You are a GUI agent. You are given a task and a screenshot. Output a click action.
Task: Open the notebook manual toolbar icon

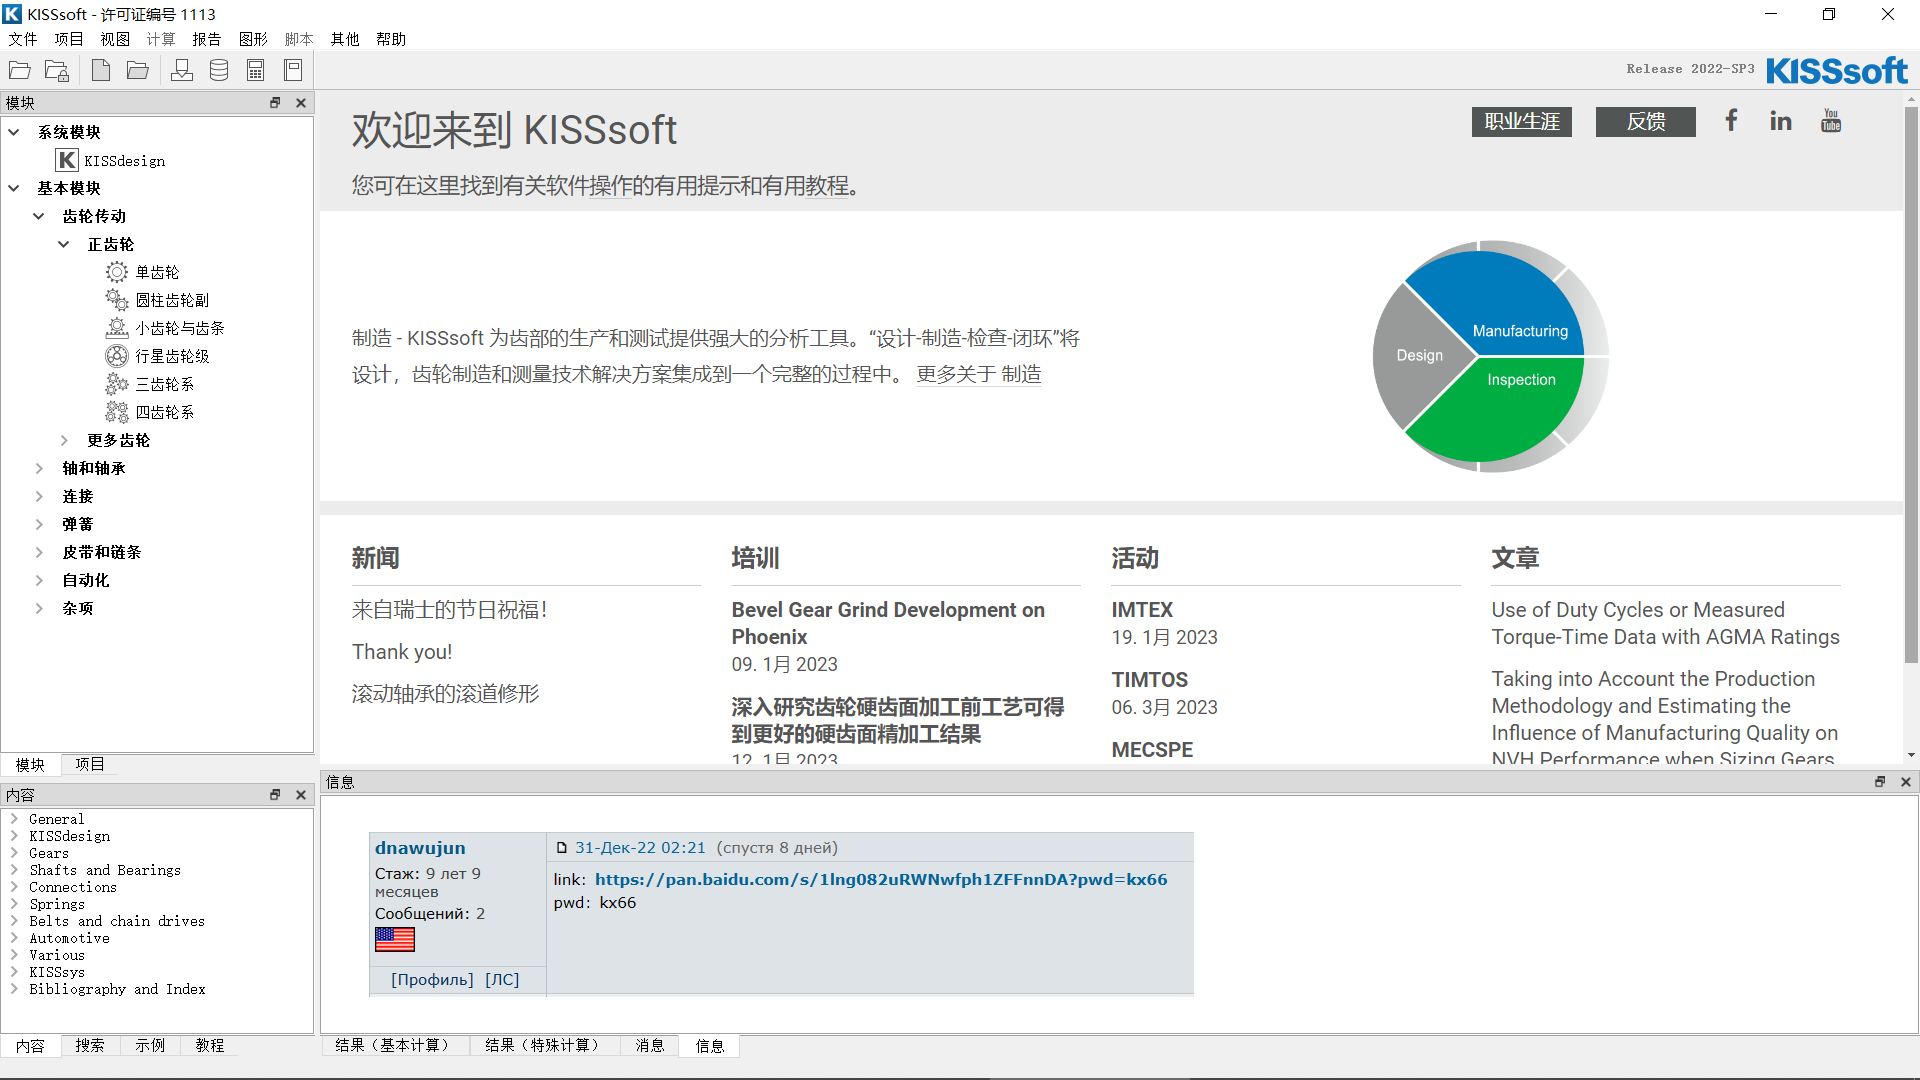point(293,70)
